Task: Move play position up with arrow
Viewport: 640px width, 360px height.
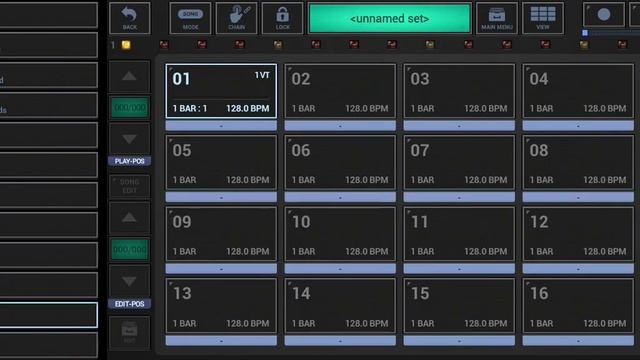Action: [x=129, y=76]
